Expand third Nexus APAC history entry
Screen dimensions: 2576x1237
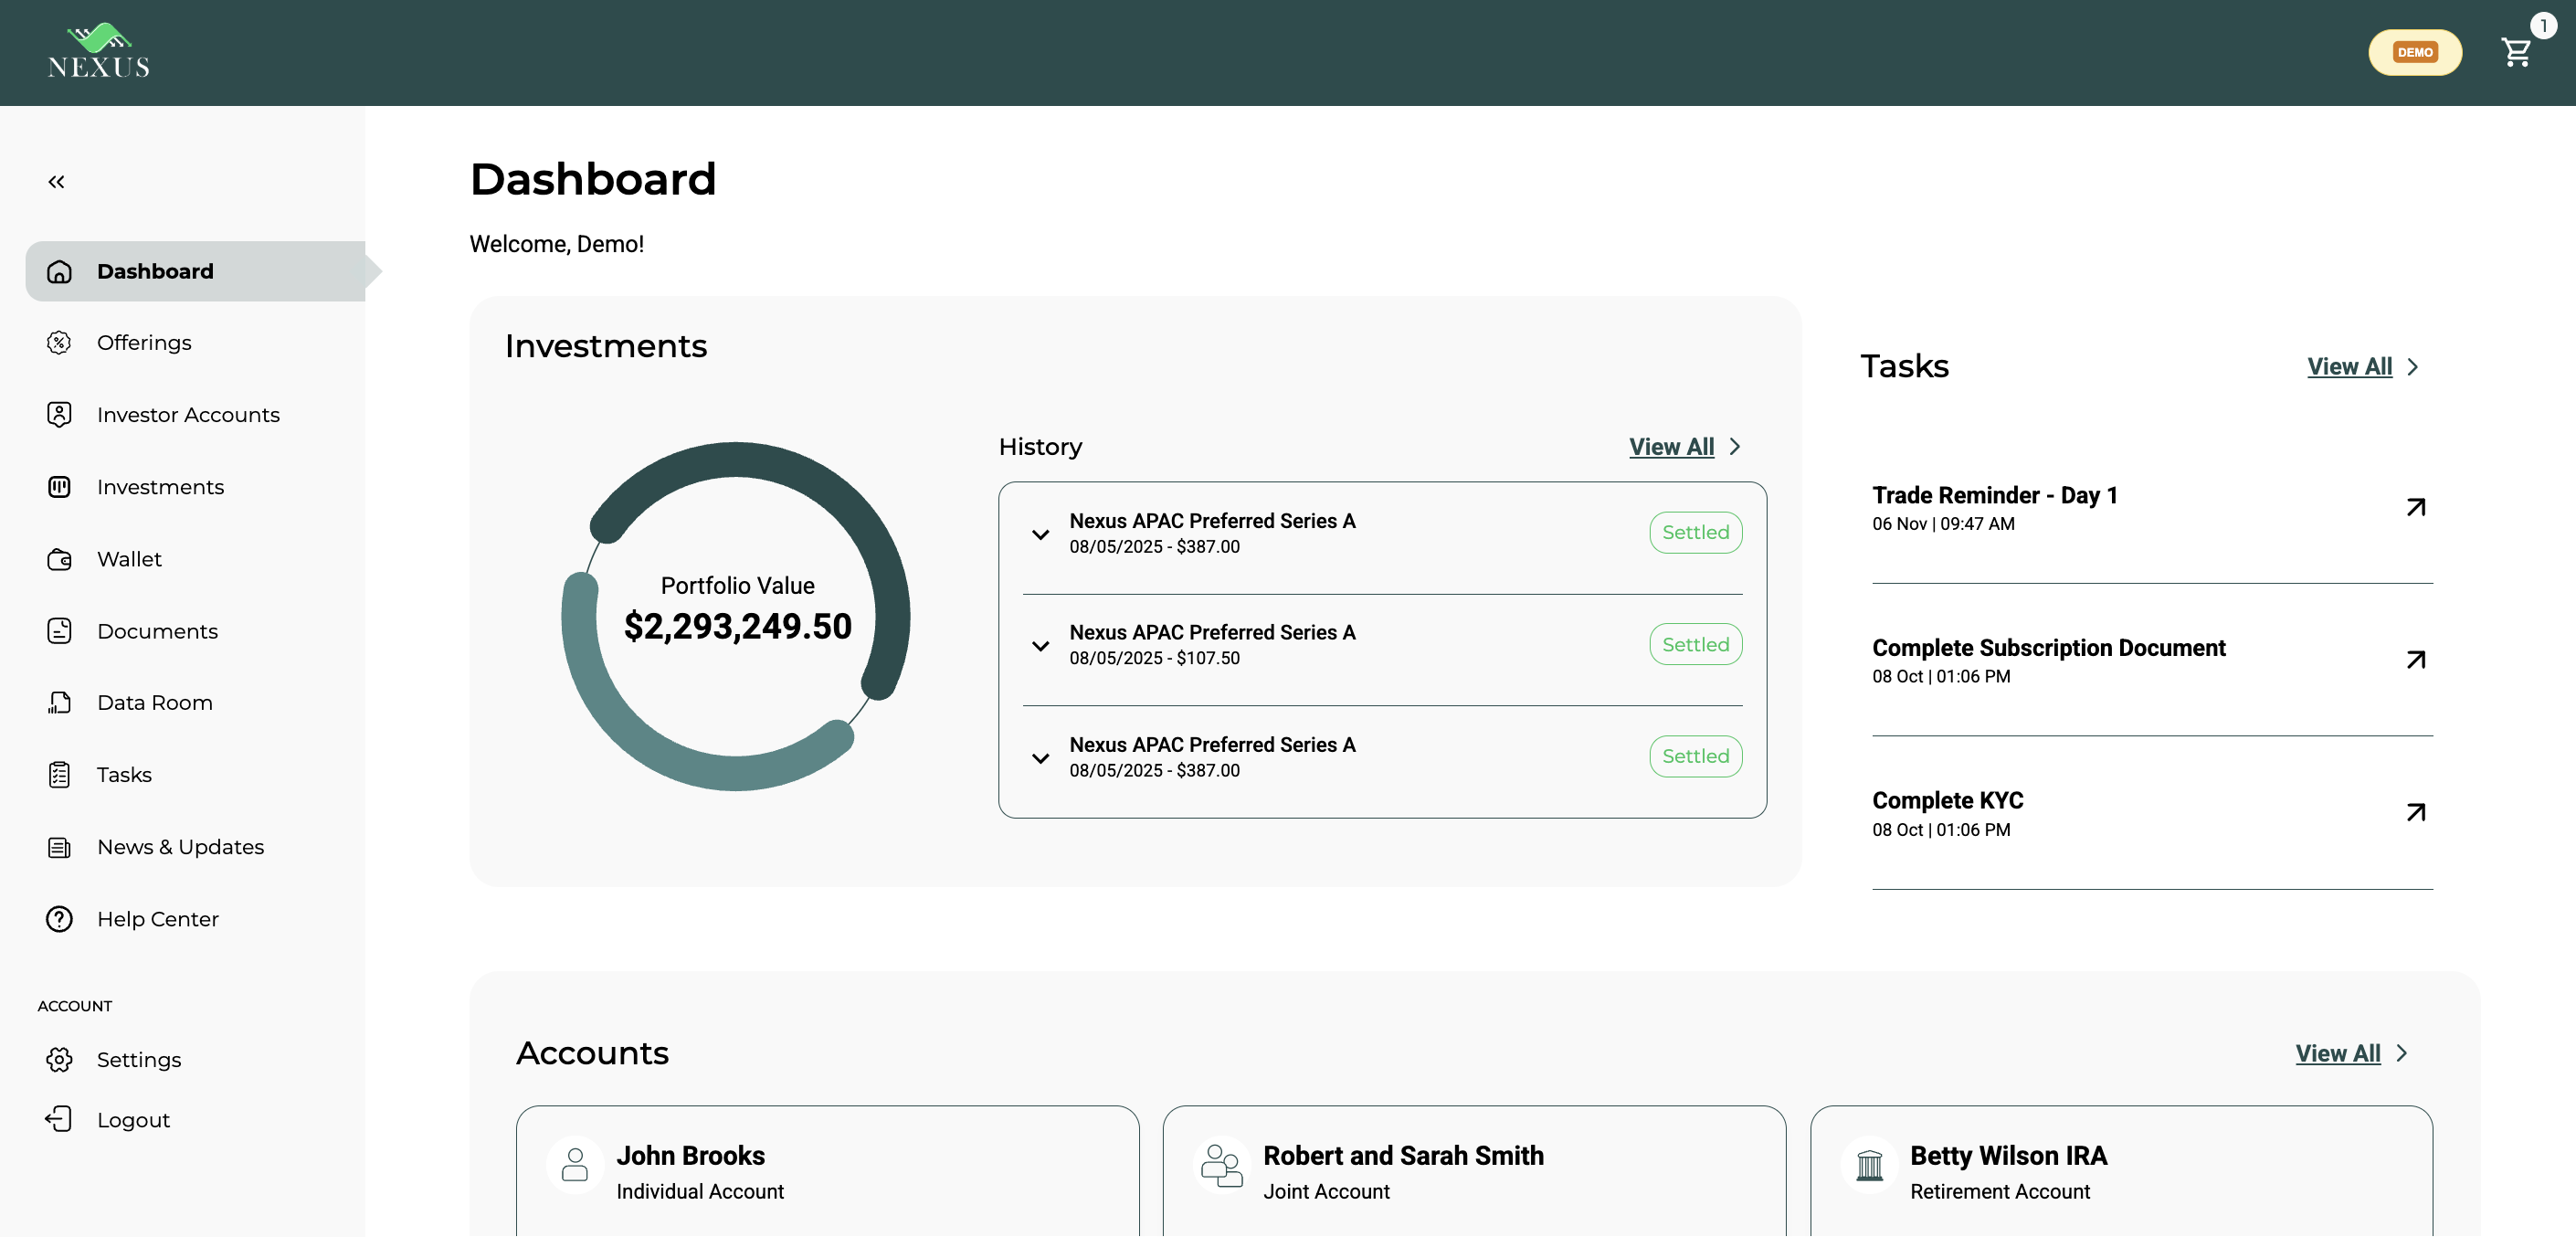click(x=1040, y=758)
